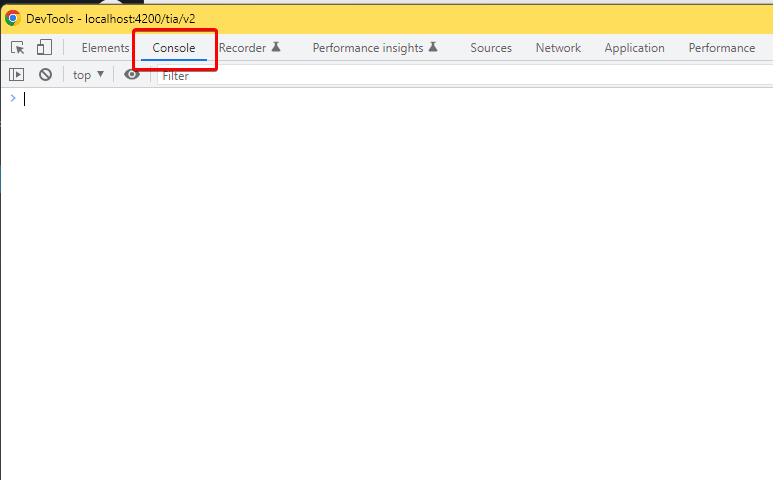
Task: Open the Sources tab
Action: [491, 48]
